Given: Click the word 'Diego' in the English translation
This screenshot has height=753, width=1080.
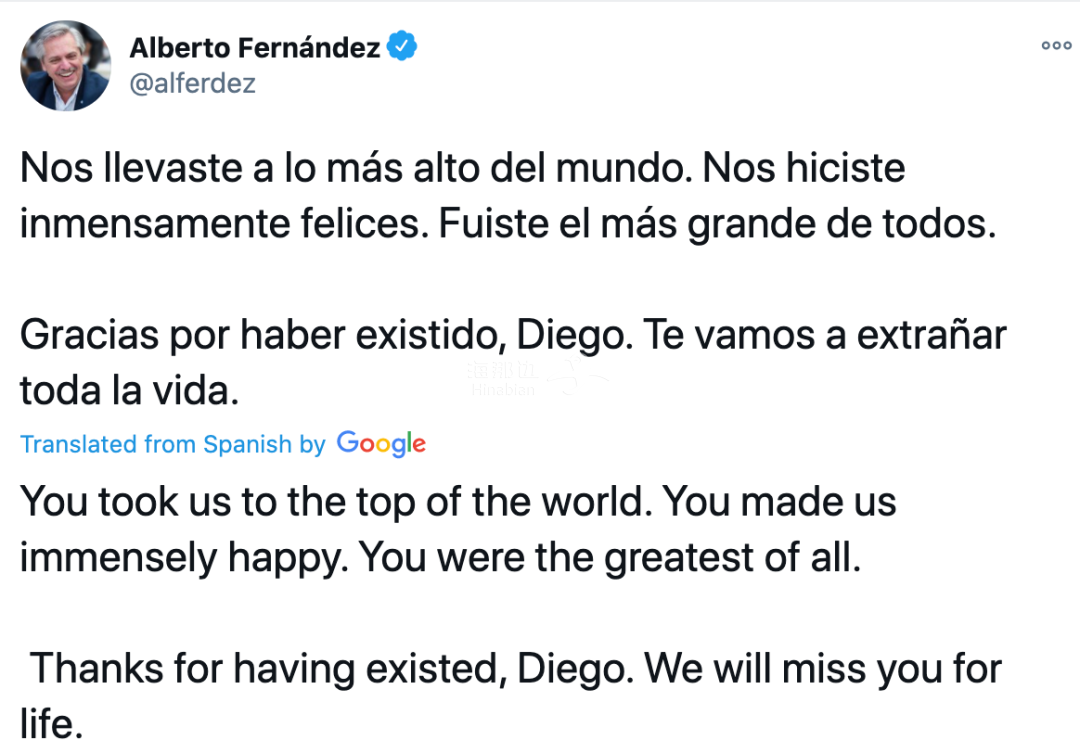Looking at the screenshot, I should [572, 668].
